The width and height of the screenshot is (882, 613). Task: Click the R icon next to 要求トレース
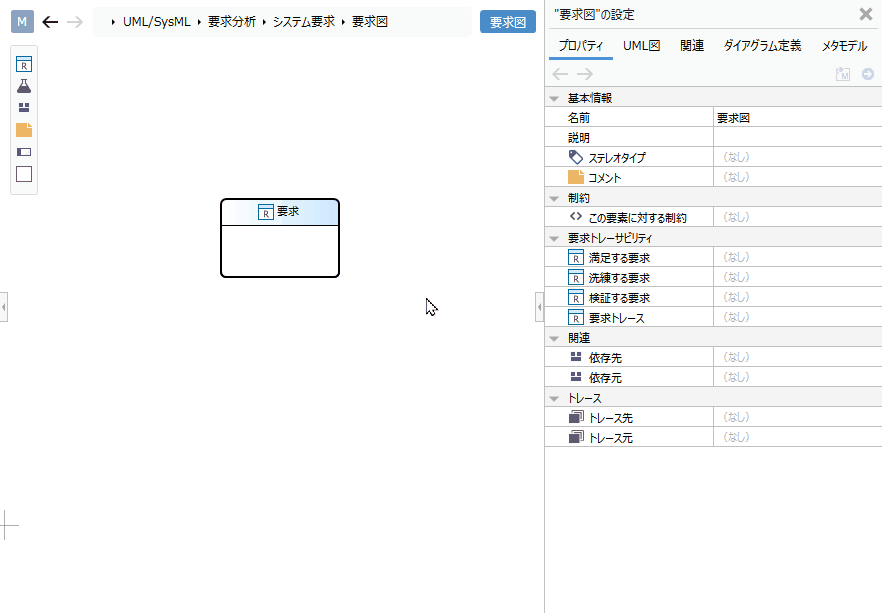point(575,317)
